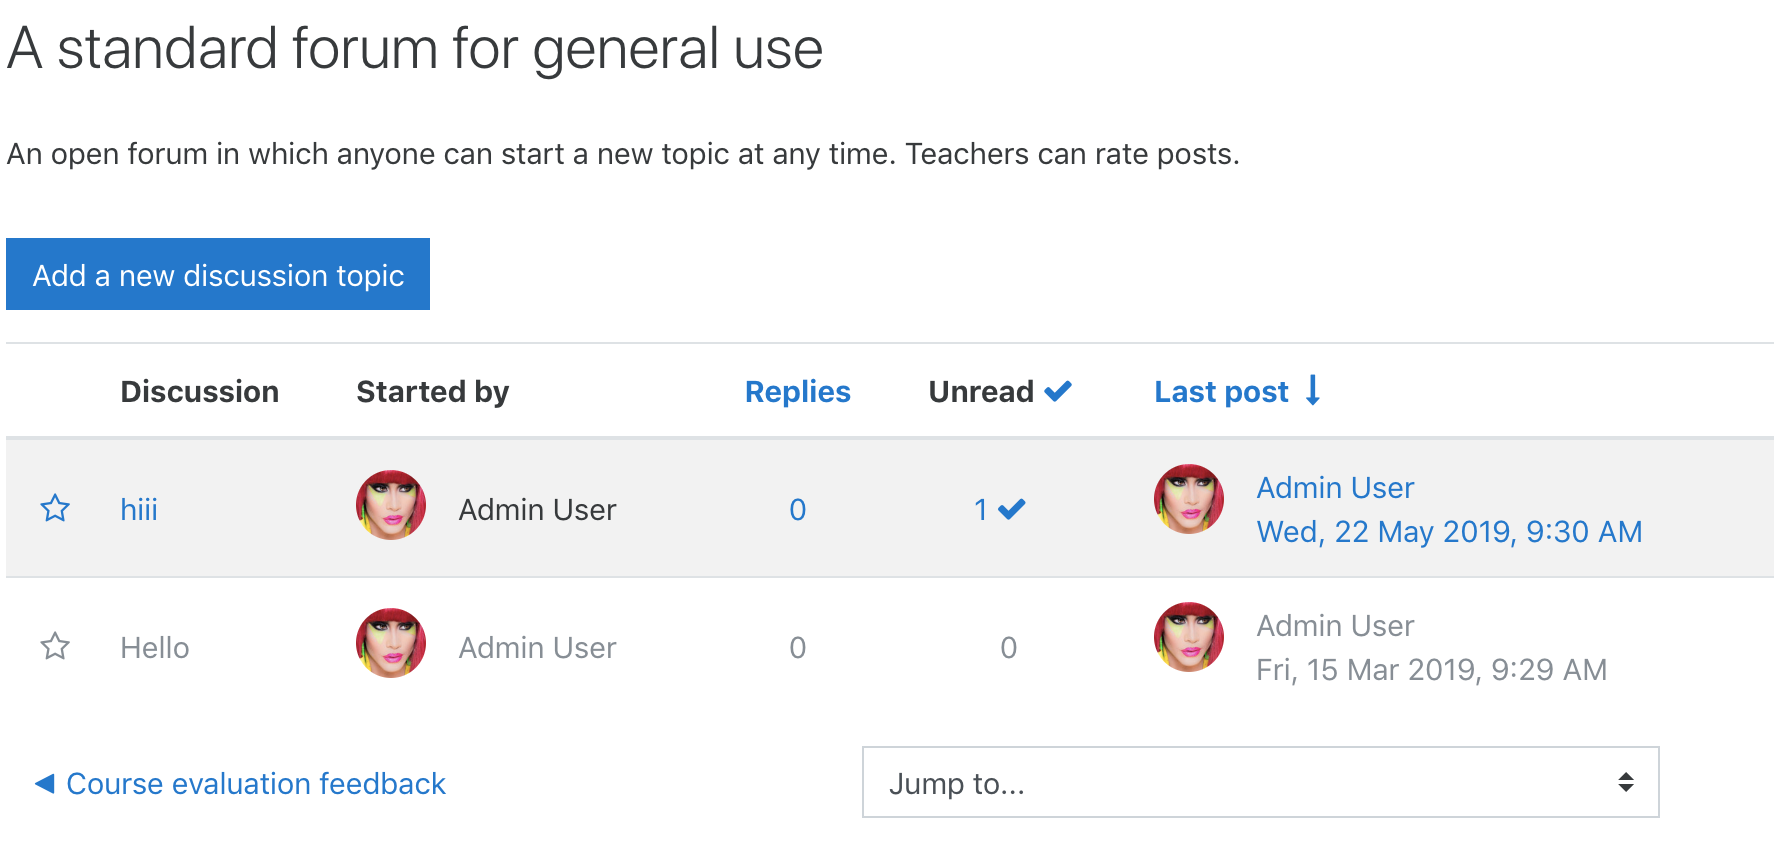
Task: Open the Wed, 22 May 2019 last post
Action: coord(1449,532)
